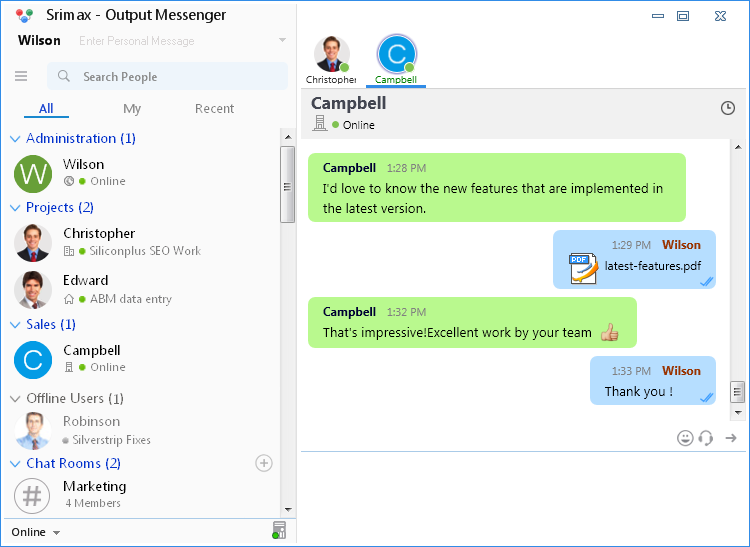Click Edward's profile photo

[x=33, y=290]
